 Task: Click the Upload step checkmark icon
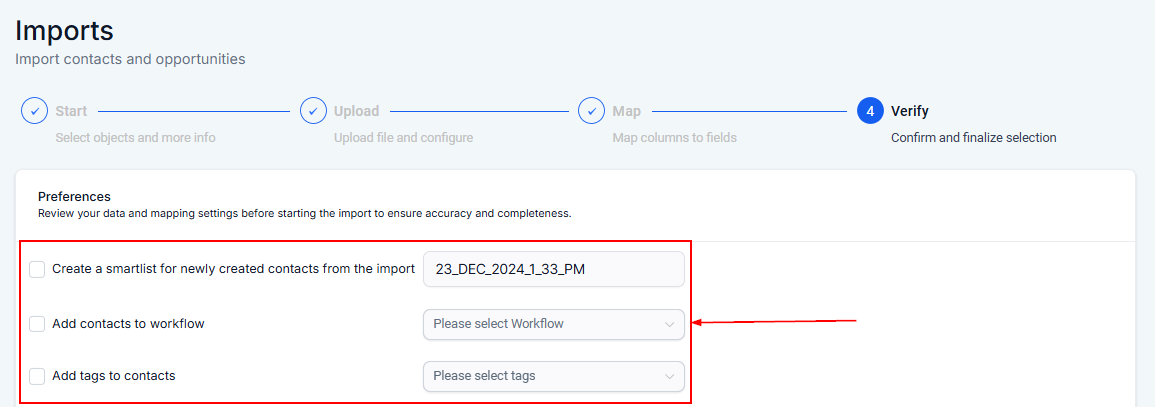coord(314,111)
